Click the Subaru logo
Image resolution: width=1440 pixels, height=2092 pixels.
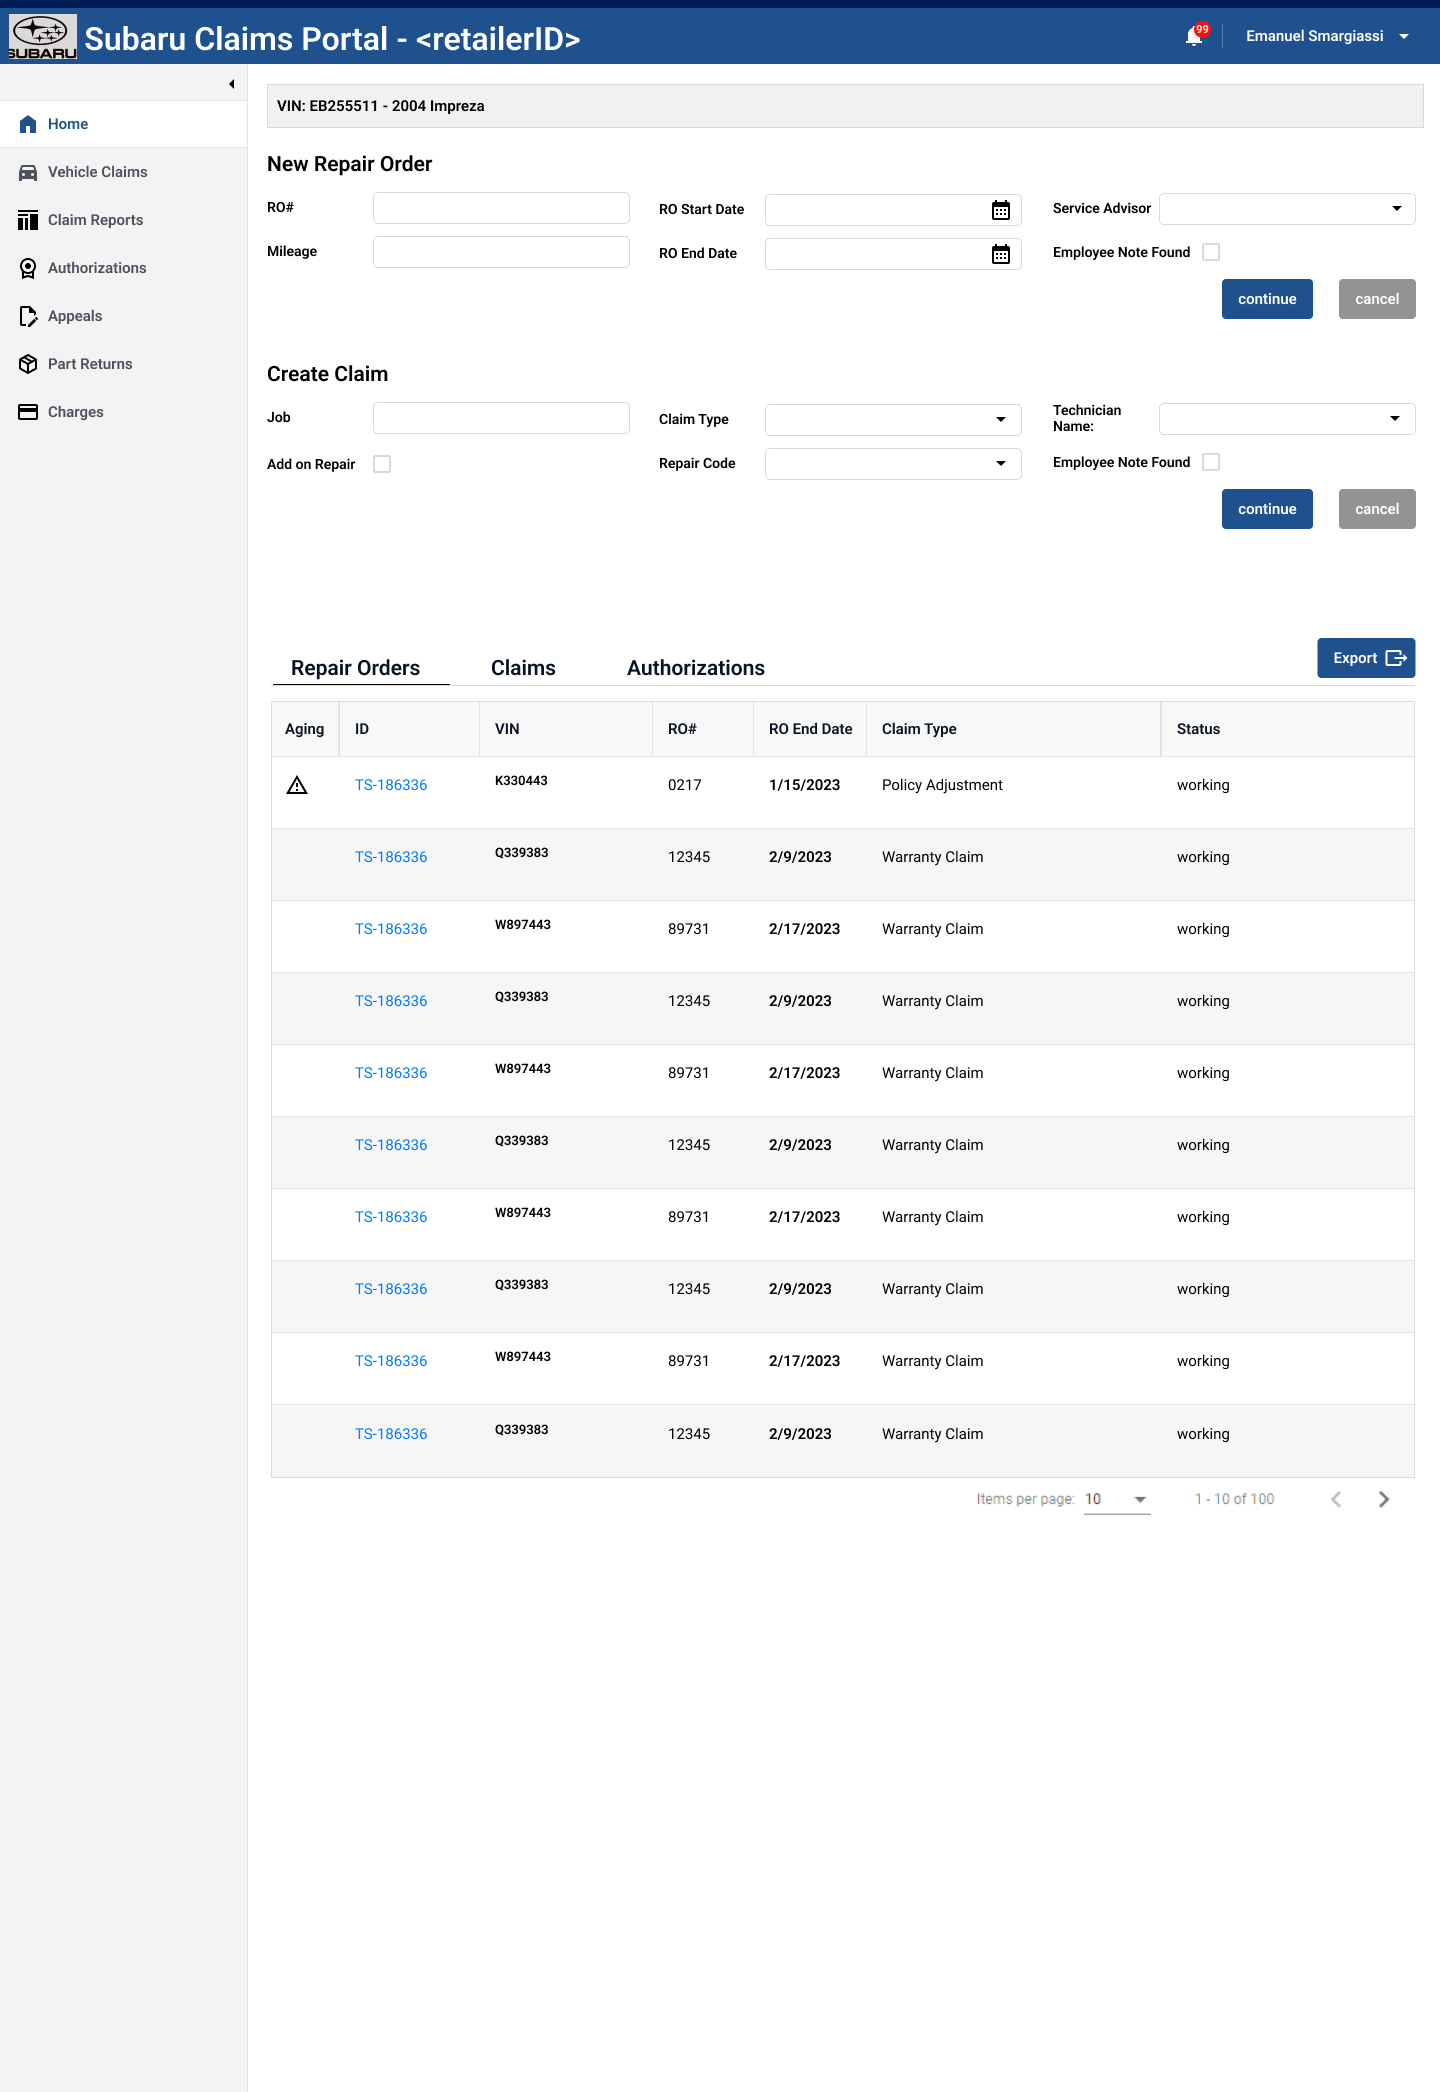[42, 36]
